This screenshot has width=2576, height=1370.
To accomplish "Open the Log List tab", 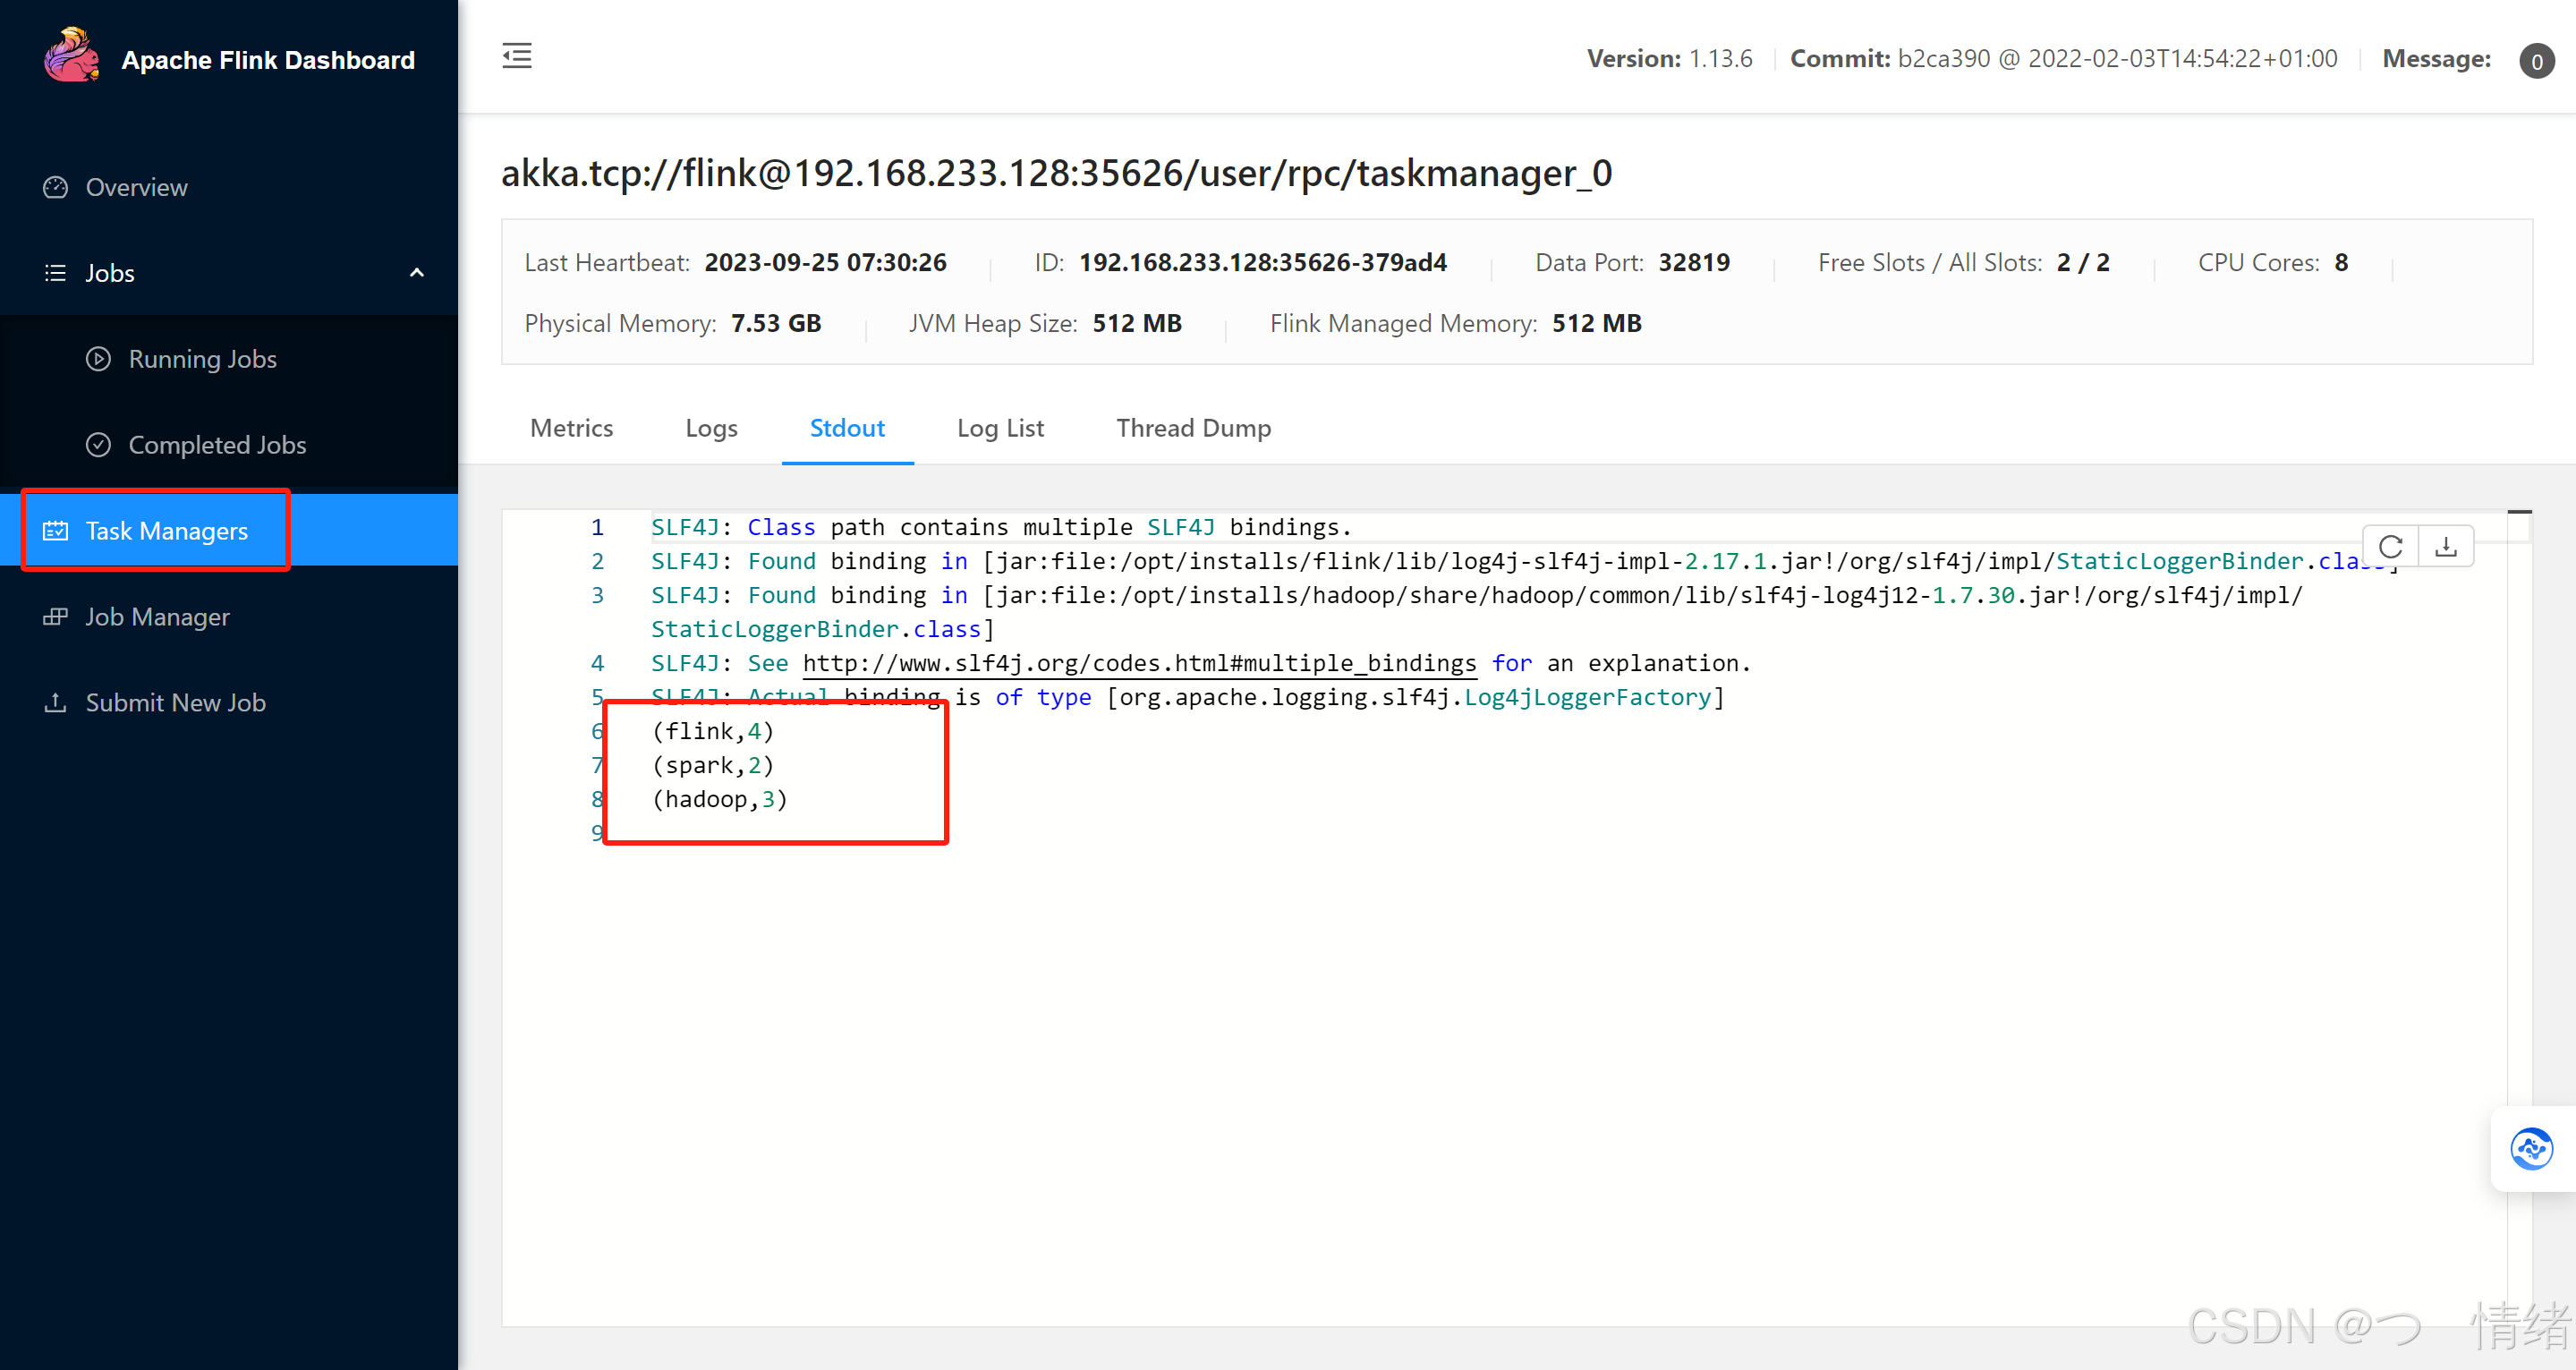I will (1000, 428).
